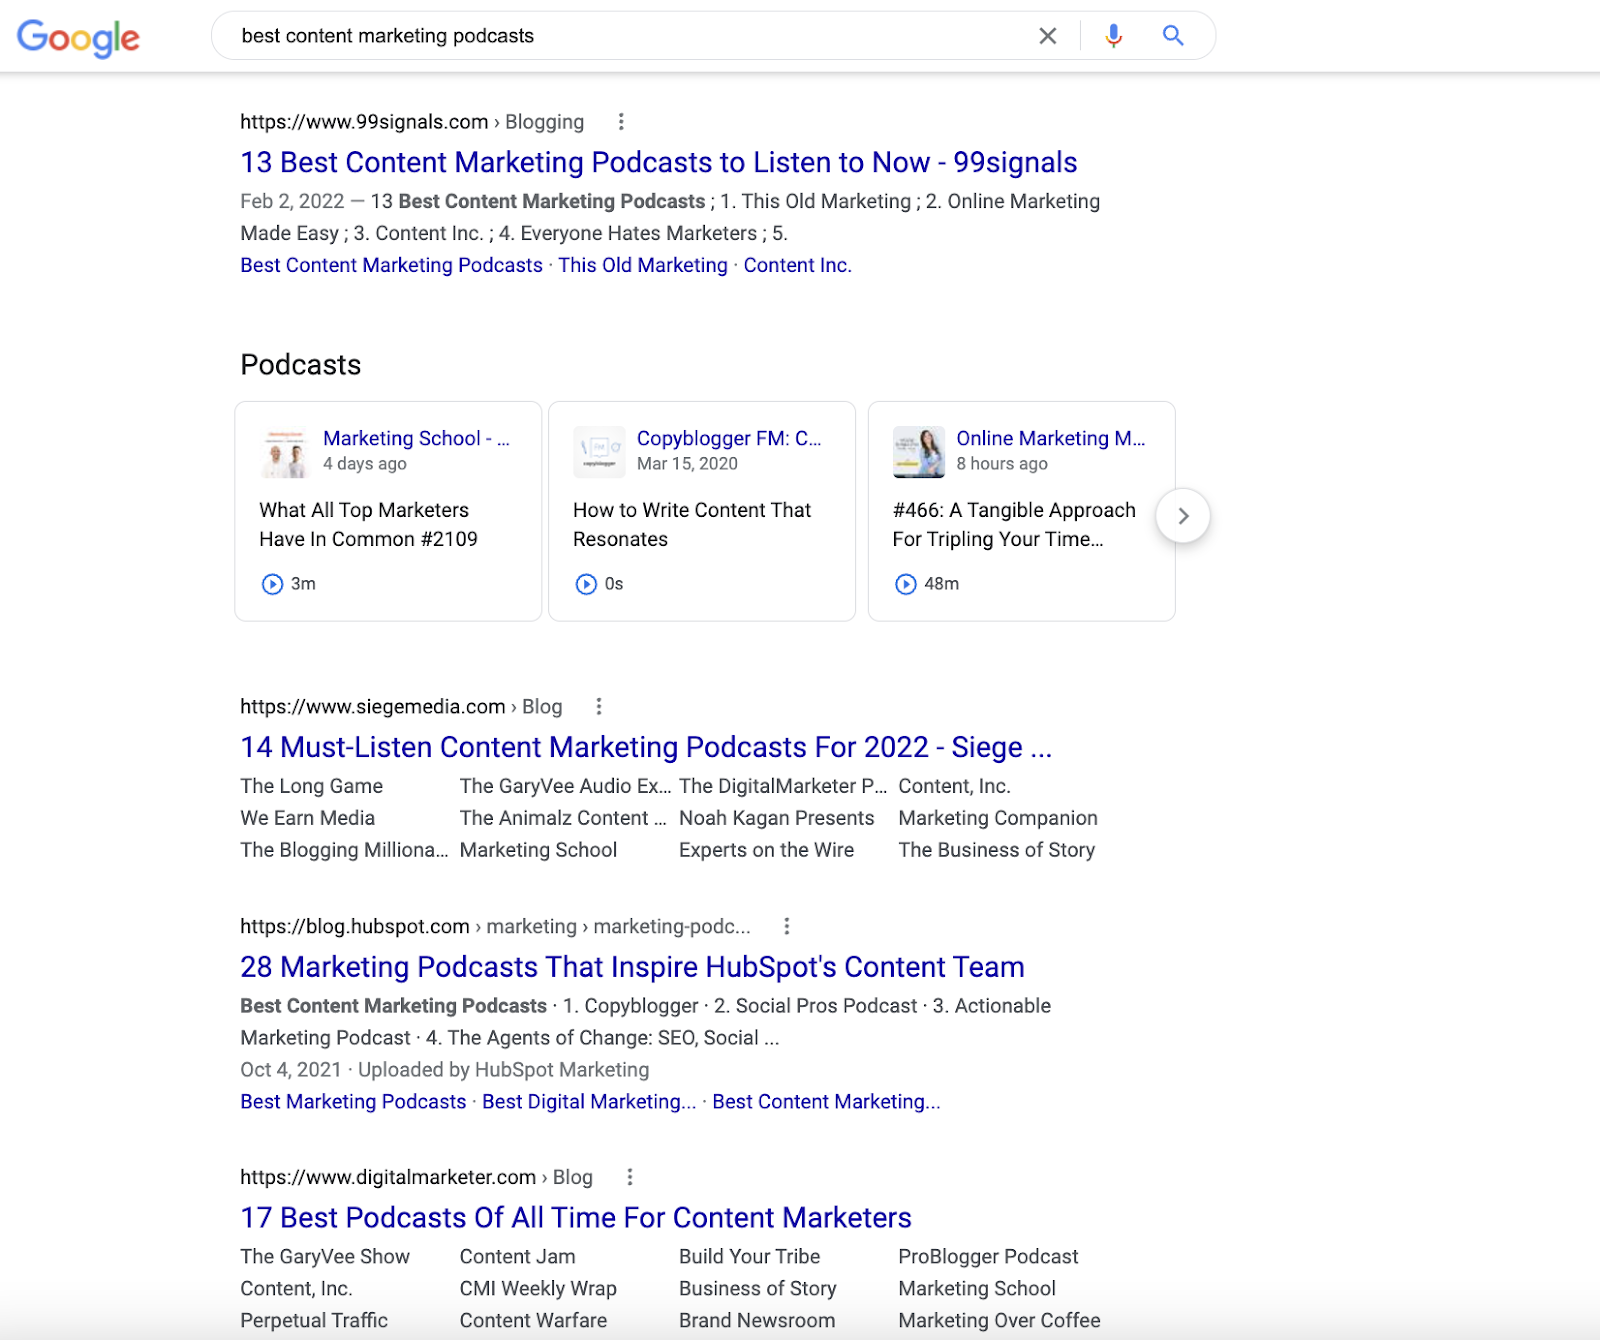Play the Copyblogger FM 0s episode
This screenshot has height=1340, width=1600.
point(586,584)
